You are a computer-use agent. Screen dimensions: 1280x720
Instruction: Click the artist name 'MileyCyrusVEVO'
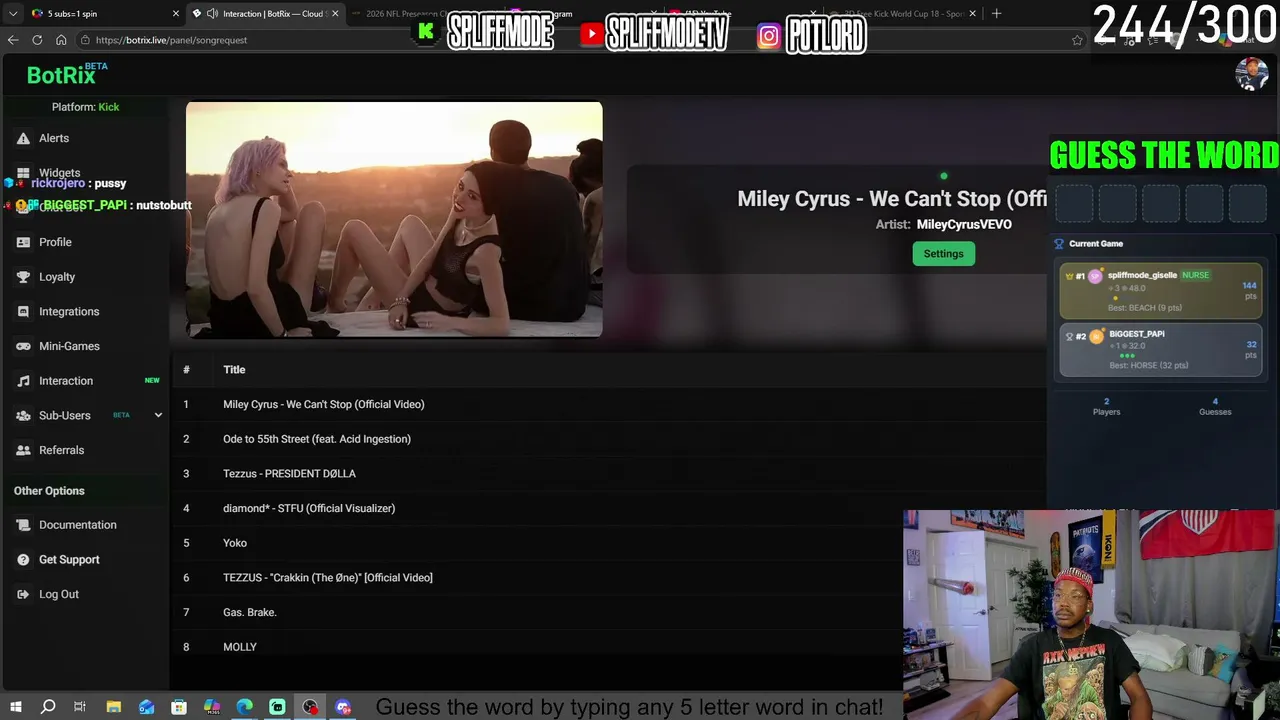964,224
